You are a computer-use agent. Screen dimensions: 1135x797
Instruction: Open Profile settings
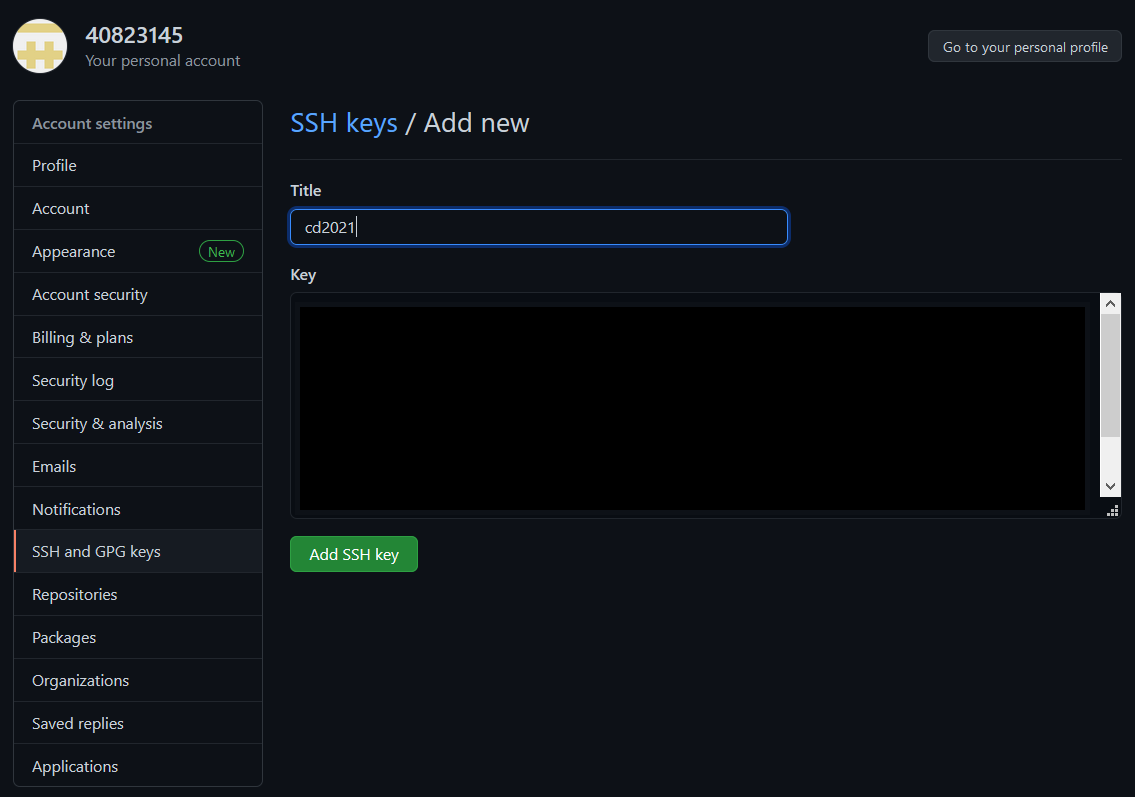point(138,166)
